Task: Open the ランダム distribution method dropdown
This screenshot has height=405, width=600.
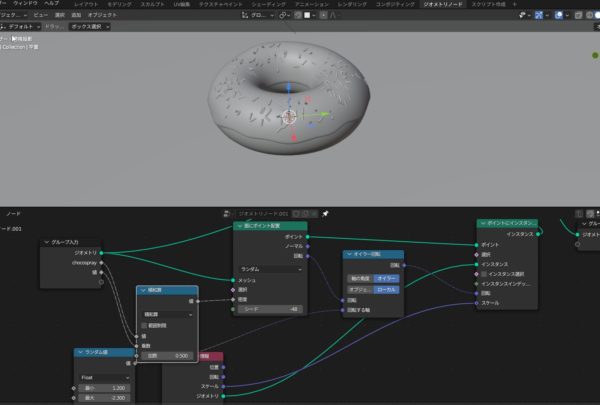Action: tap(270, 268)
